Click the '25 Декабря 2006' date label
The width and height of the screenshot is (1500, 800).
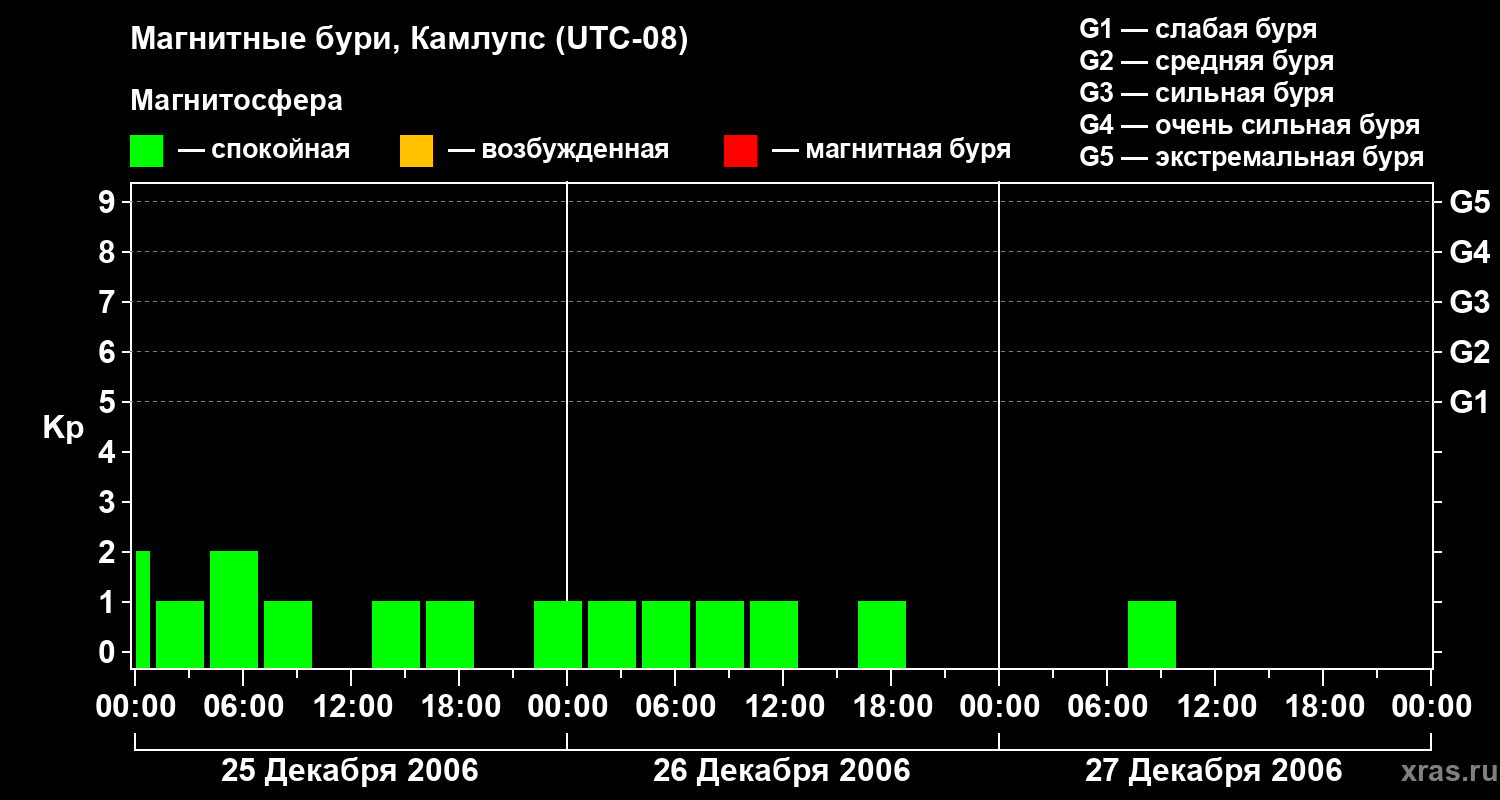point(350,771)
